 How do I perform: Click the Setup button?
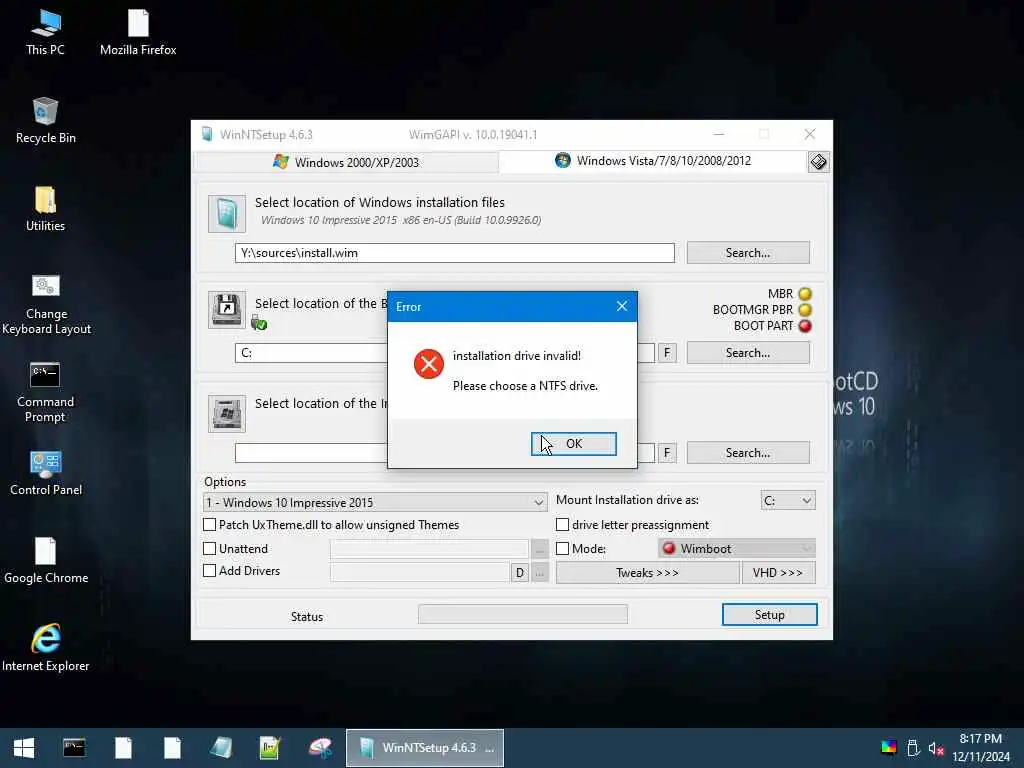769,615
